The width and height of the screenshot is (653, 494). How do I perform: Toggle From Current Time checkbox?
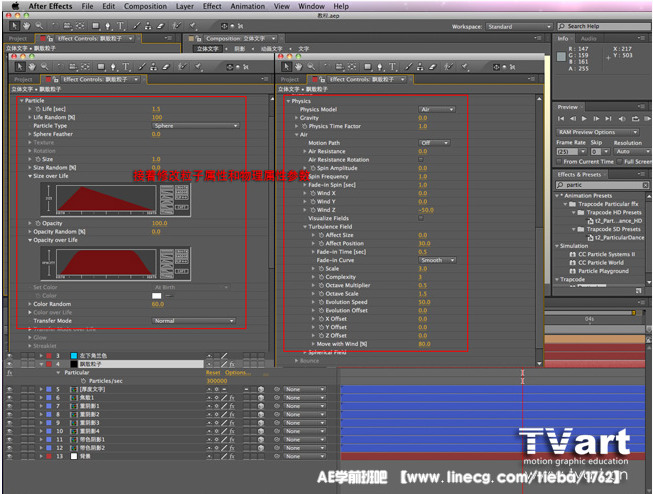559,162
